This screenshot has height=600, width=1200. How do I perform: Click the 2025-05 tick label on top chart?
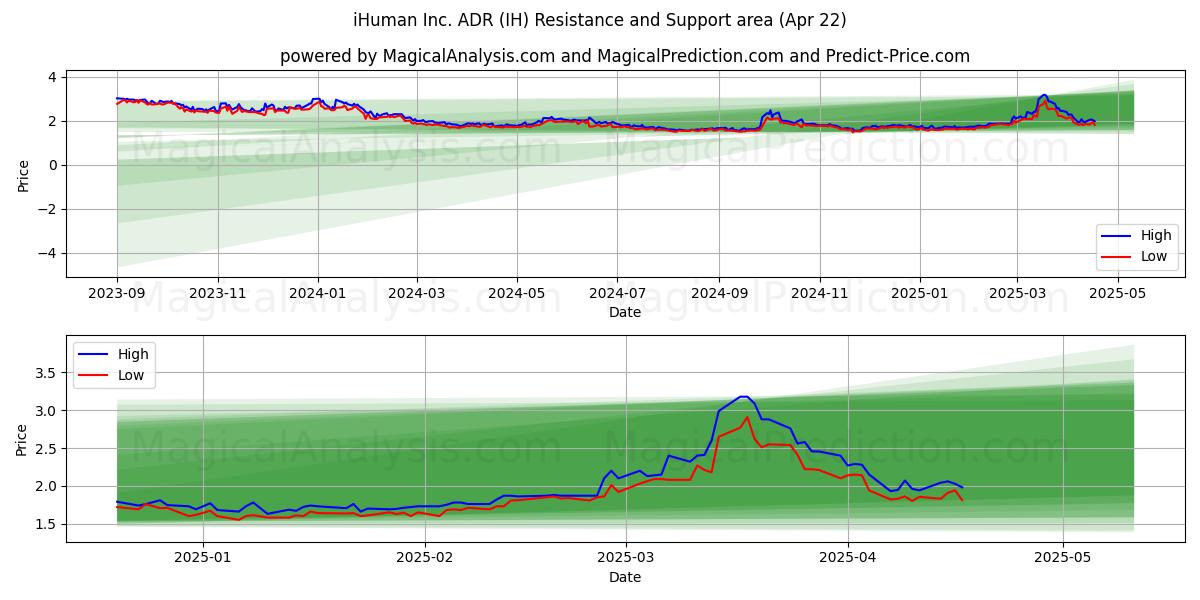coord(1117,294)
